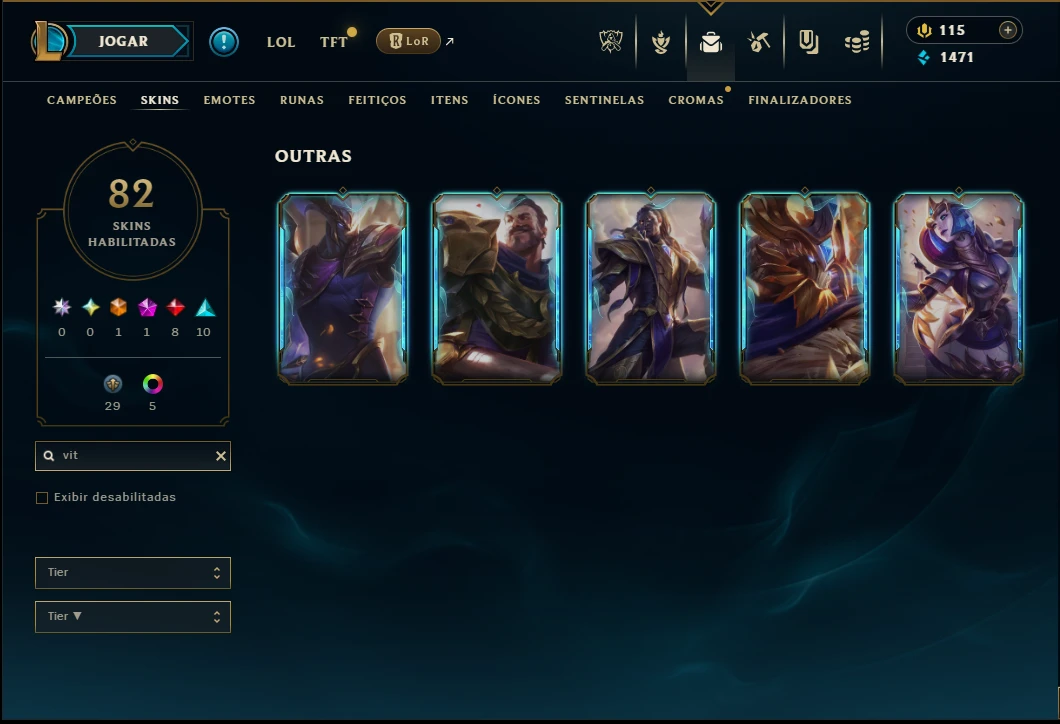Viewport: 1060px width, 724px height.
Task: Select the first skin card under Outras
Action: tap(343, 289)
